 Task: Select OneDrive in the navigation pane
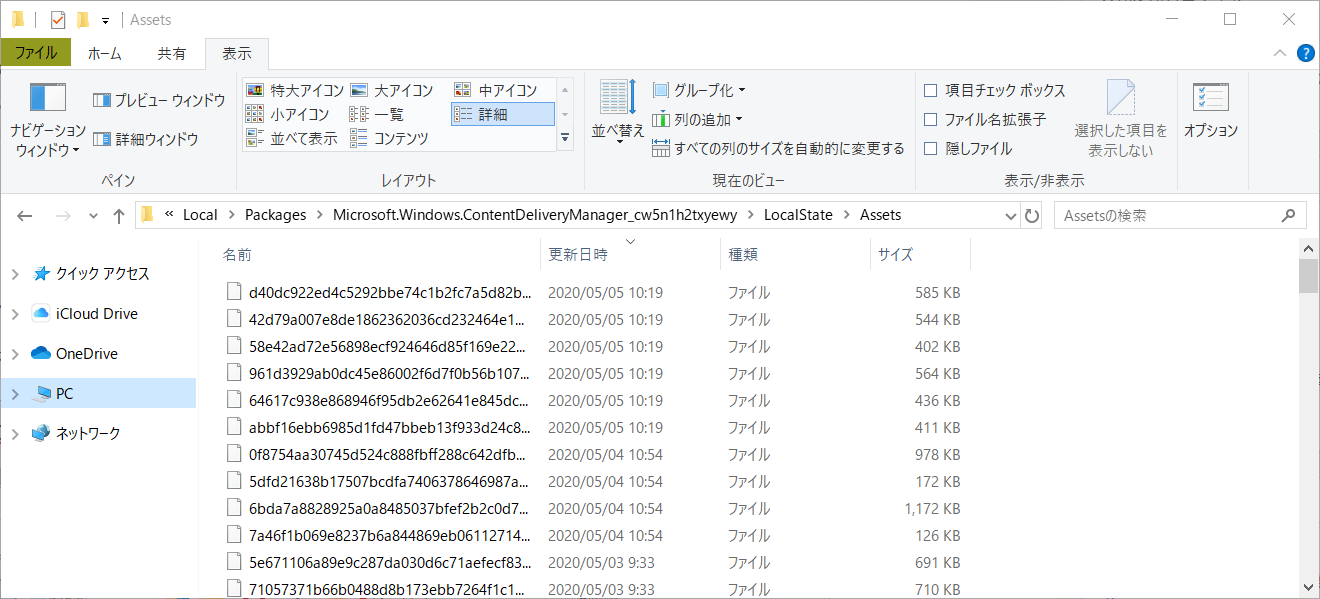coord(87,354)
